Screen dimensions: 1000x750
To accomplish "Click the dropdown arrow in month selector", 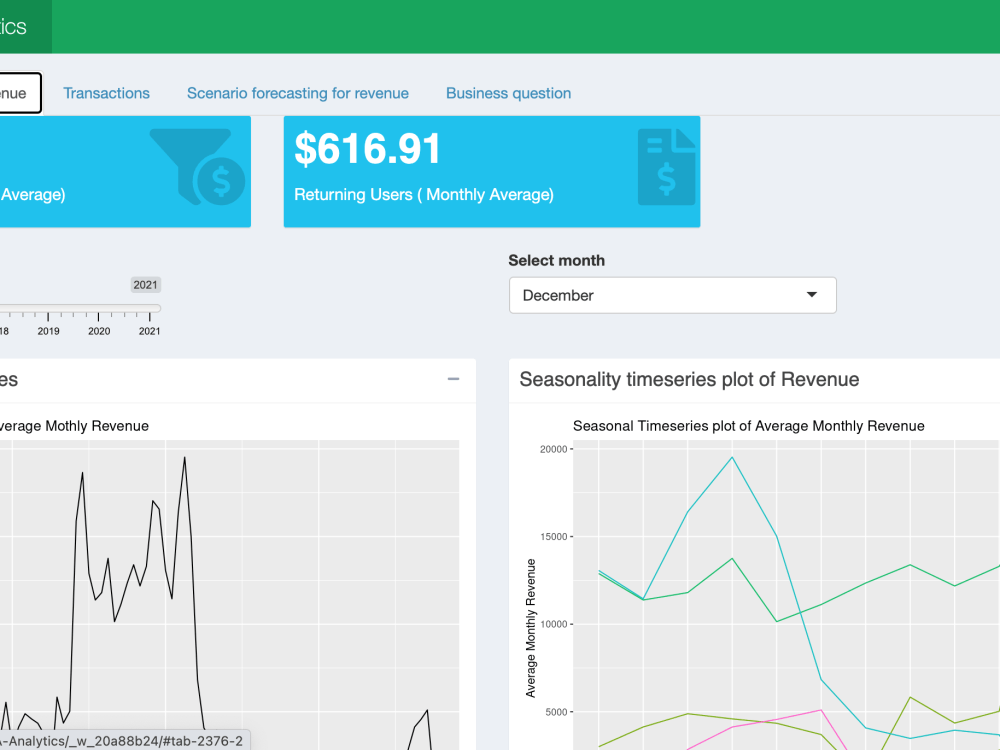I will (811, 295).
